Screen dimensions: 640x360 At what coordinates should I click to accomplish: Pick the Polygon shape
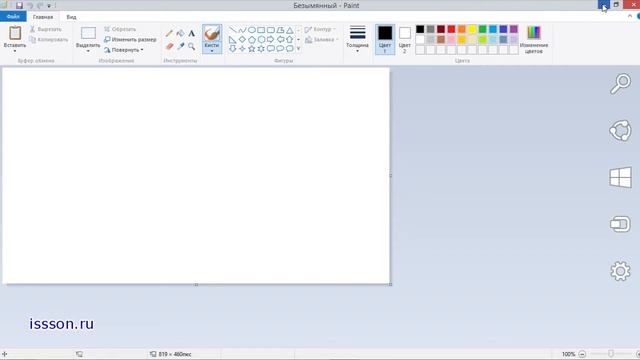pyautogui.click(x=280, y=30)
